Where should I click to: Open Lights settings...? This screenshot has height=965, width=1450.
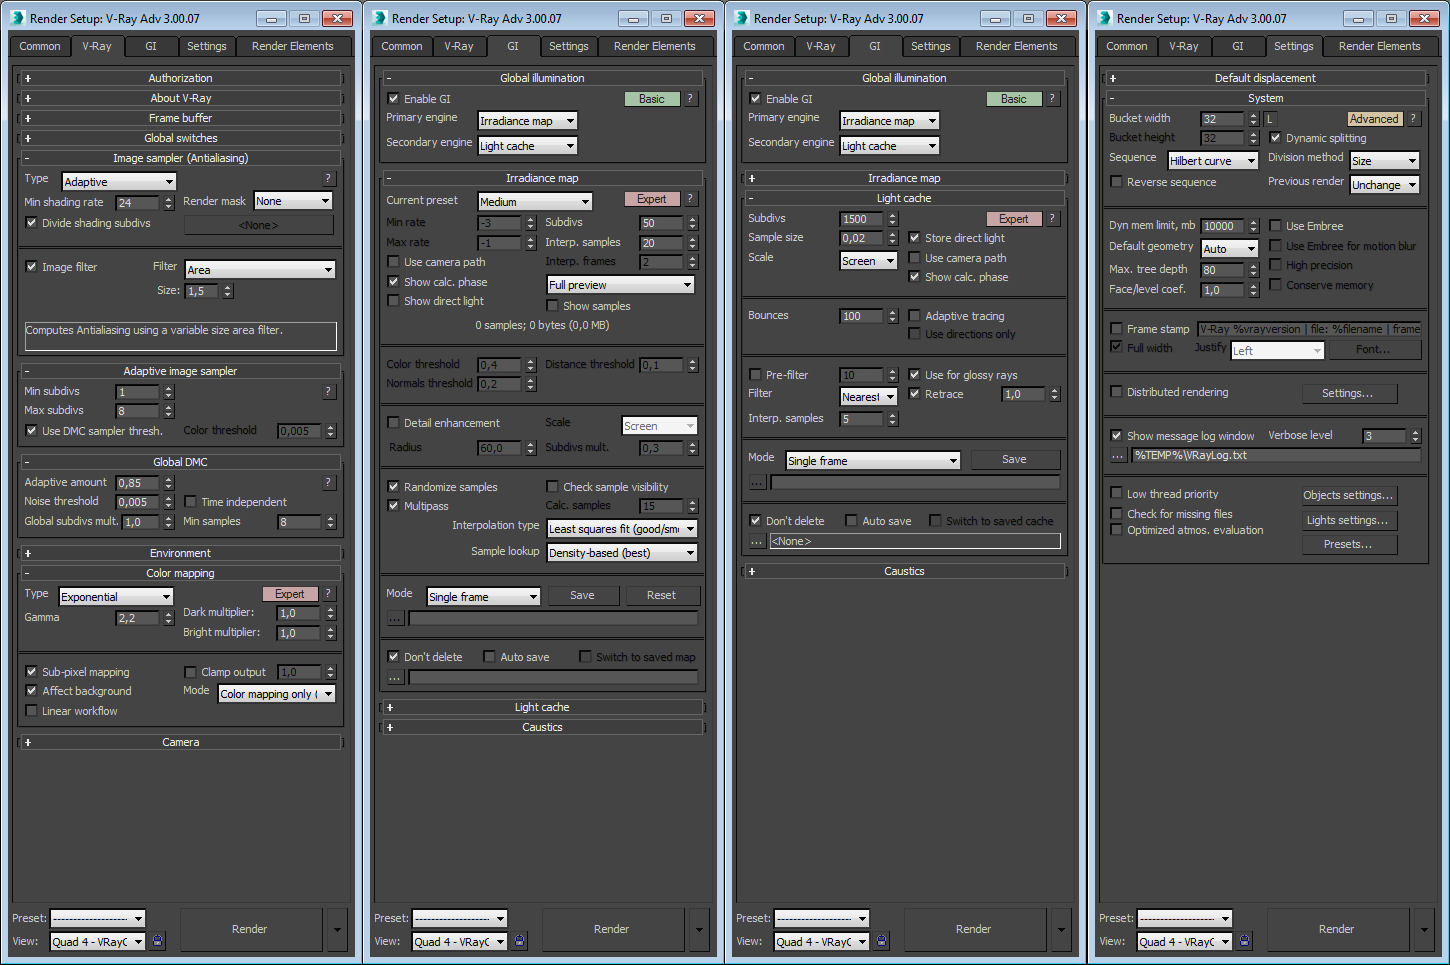pyautogui.click(x=1348, y=520)
